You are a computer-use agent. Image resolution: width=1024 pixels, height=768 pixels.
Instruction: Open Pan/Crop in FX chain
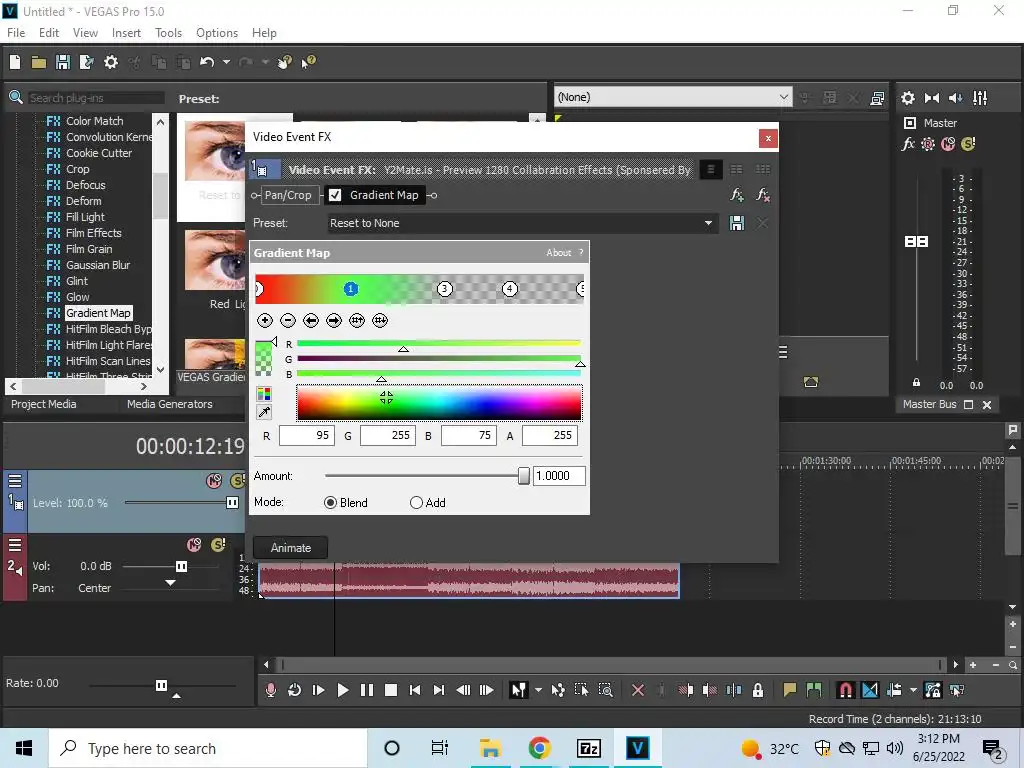coord(288,195)
